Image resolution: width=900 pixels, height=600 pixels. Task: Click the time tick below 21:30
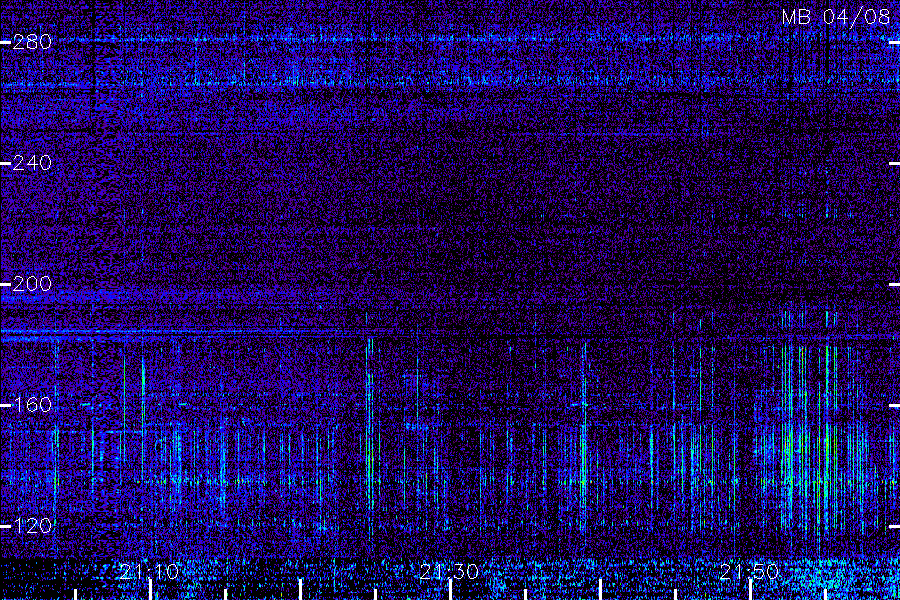tap(451, 590)
